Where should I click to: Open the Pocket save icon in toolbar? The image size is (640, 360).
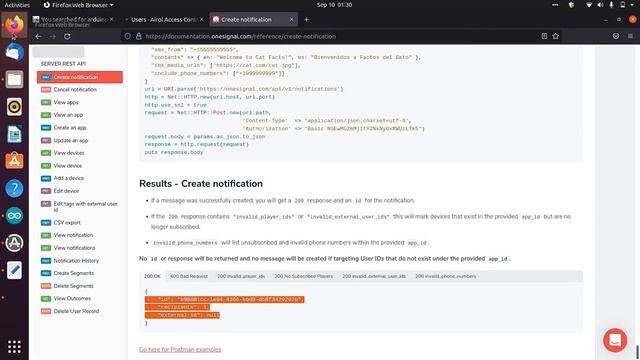(616, 36)
